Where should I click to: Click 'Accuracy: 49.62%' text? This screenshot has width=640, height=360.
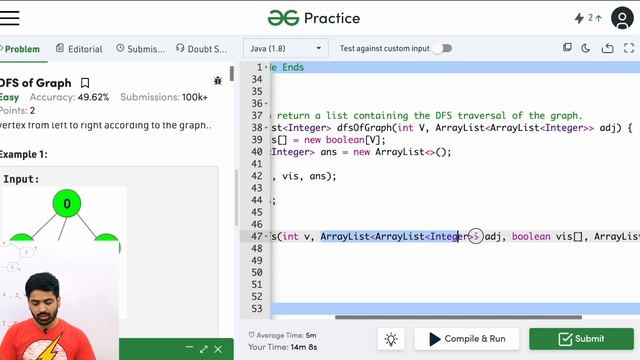69,97
